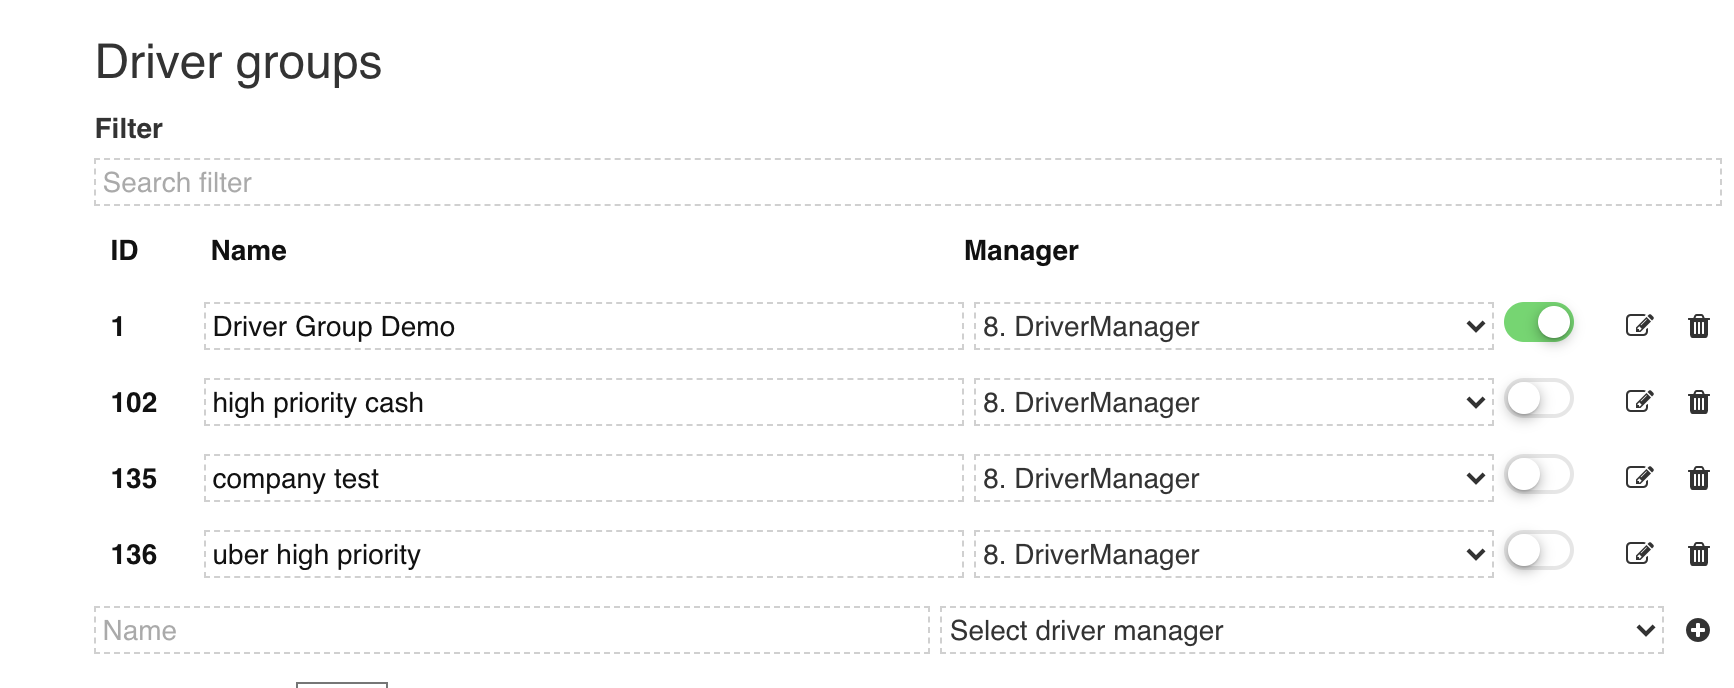The width and height of the screenshot is (1734, 688).
Task: Click the edit icon for Driver Group Demo
Action: (1639, 325)
